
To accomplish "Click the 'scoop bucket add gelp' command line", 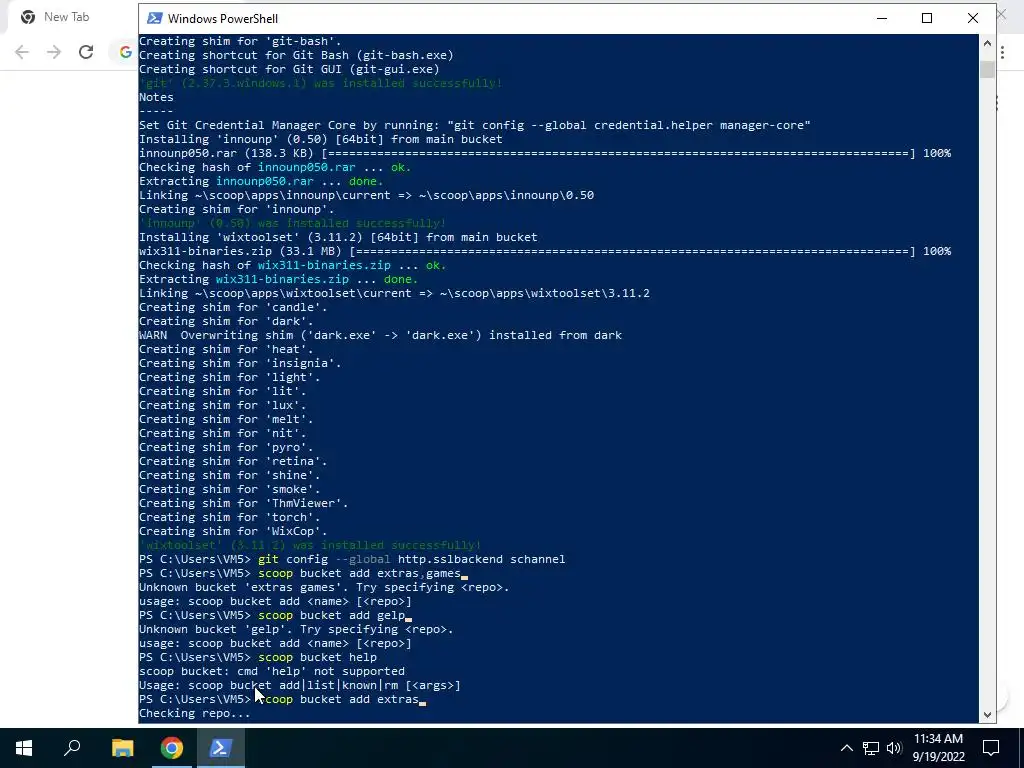I will tap(274, 615).
